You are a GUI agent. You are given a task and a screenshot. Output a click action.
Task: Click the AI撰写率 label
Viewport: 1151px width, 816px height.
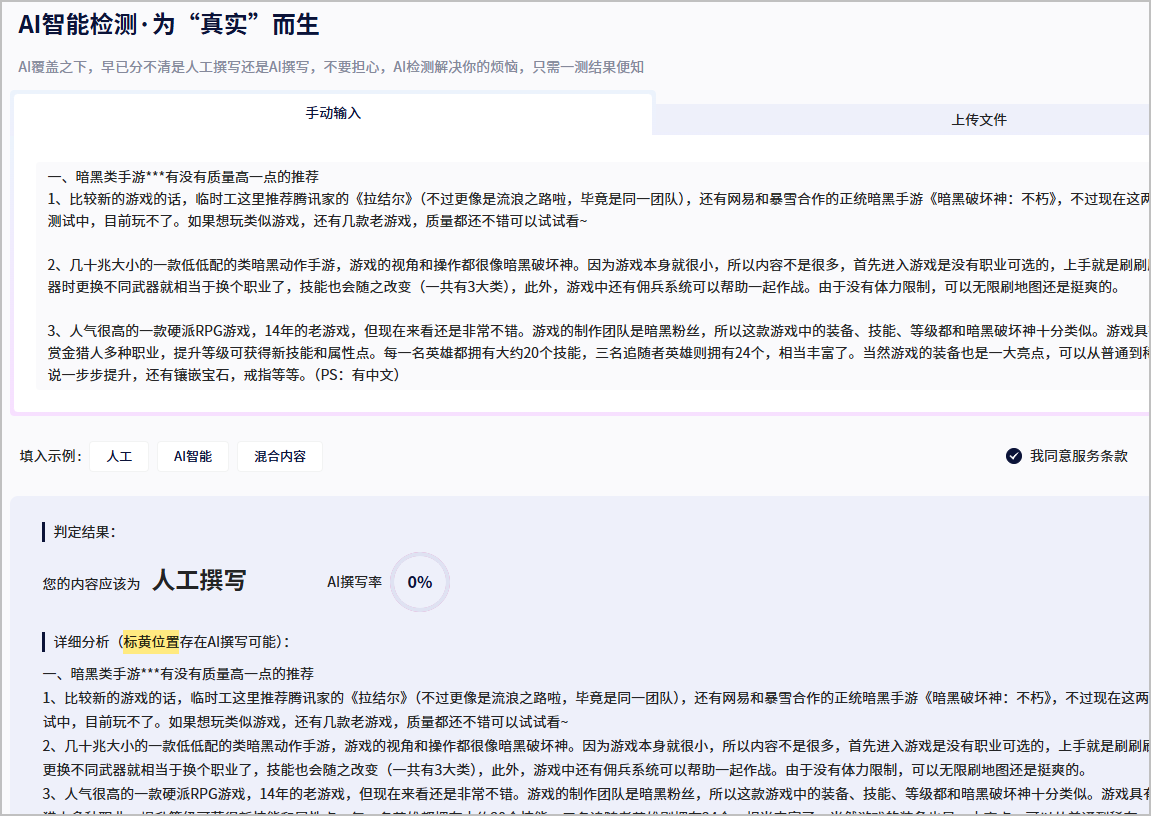(354, 582)
